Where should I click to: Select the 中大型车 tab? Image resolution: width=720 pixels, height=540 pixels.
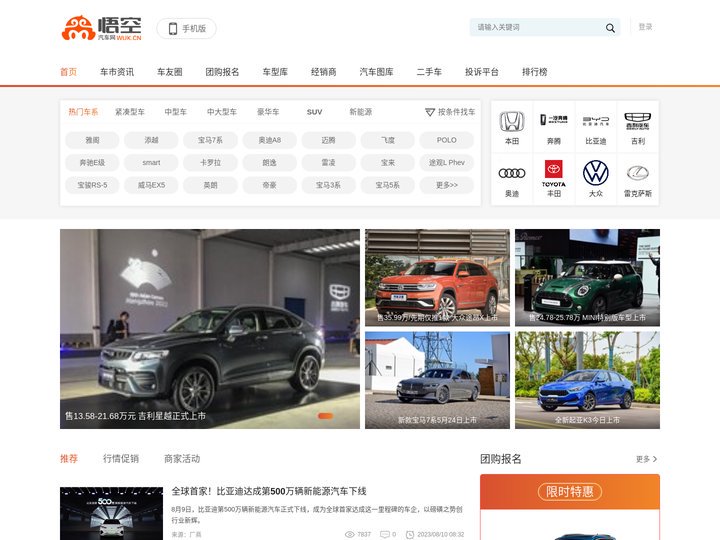coord(222,112)
